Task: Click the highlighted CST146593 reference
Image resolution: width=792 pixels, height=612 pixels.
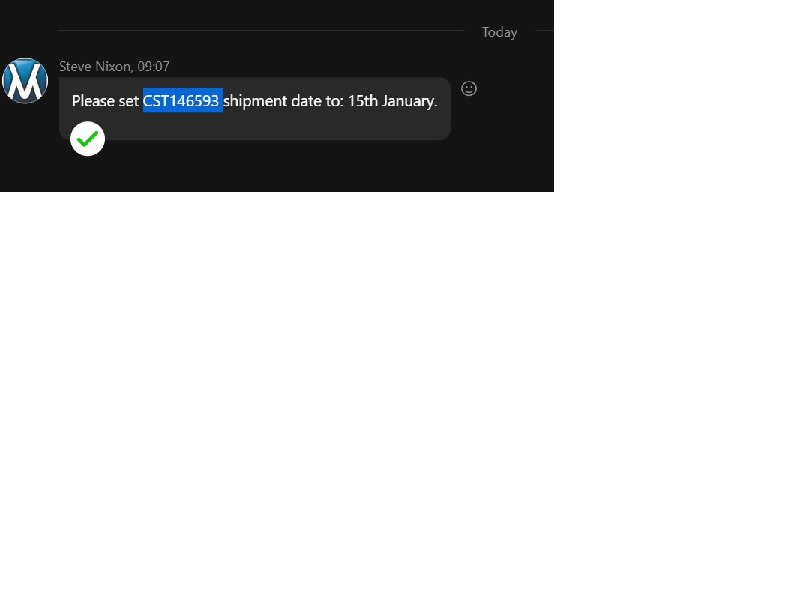Action: 182,100
